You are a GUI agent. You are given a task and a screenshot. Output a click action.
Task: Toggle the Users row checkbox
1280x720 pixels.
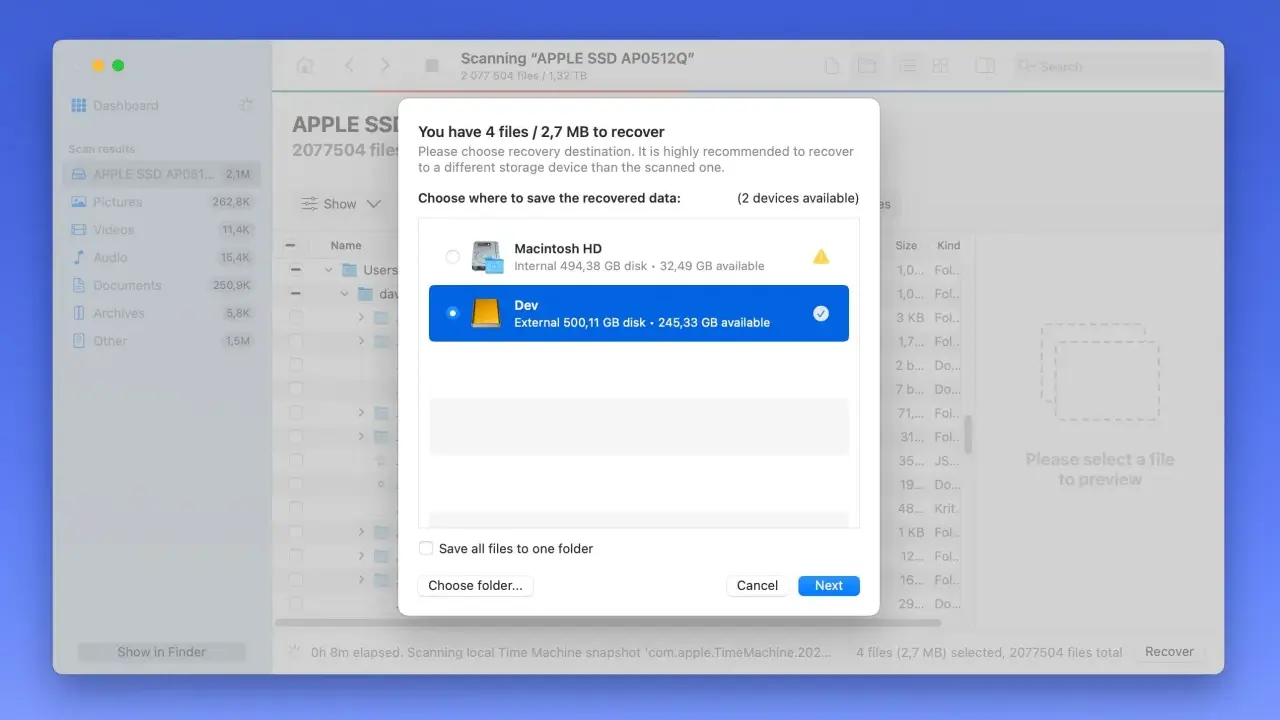click(x=295, y=270)
